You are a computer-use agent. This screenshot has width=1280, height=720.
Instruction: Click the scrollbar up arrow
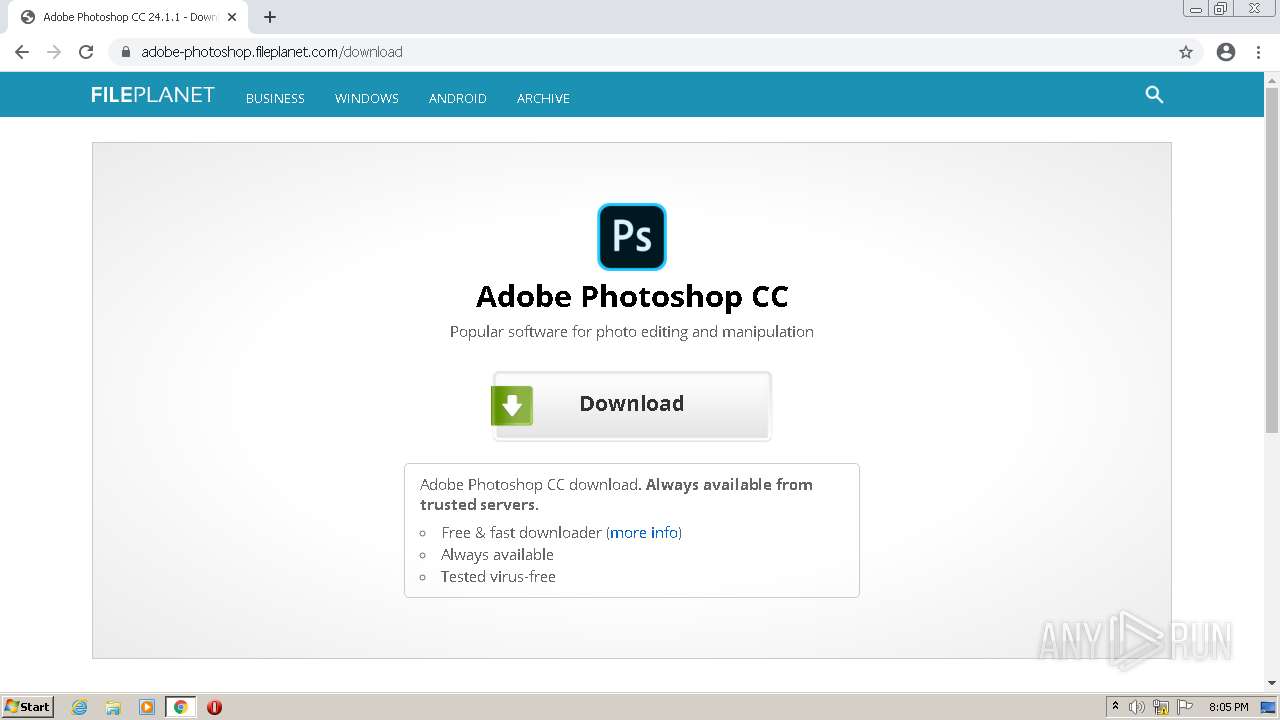[x=1272, y=79]
